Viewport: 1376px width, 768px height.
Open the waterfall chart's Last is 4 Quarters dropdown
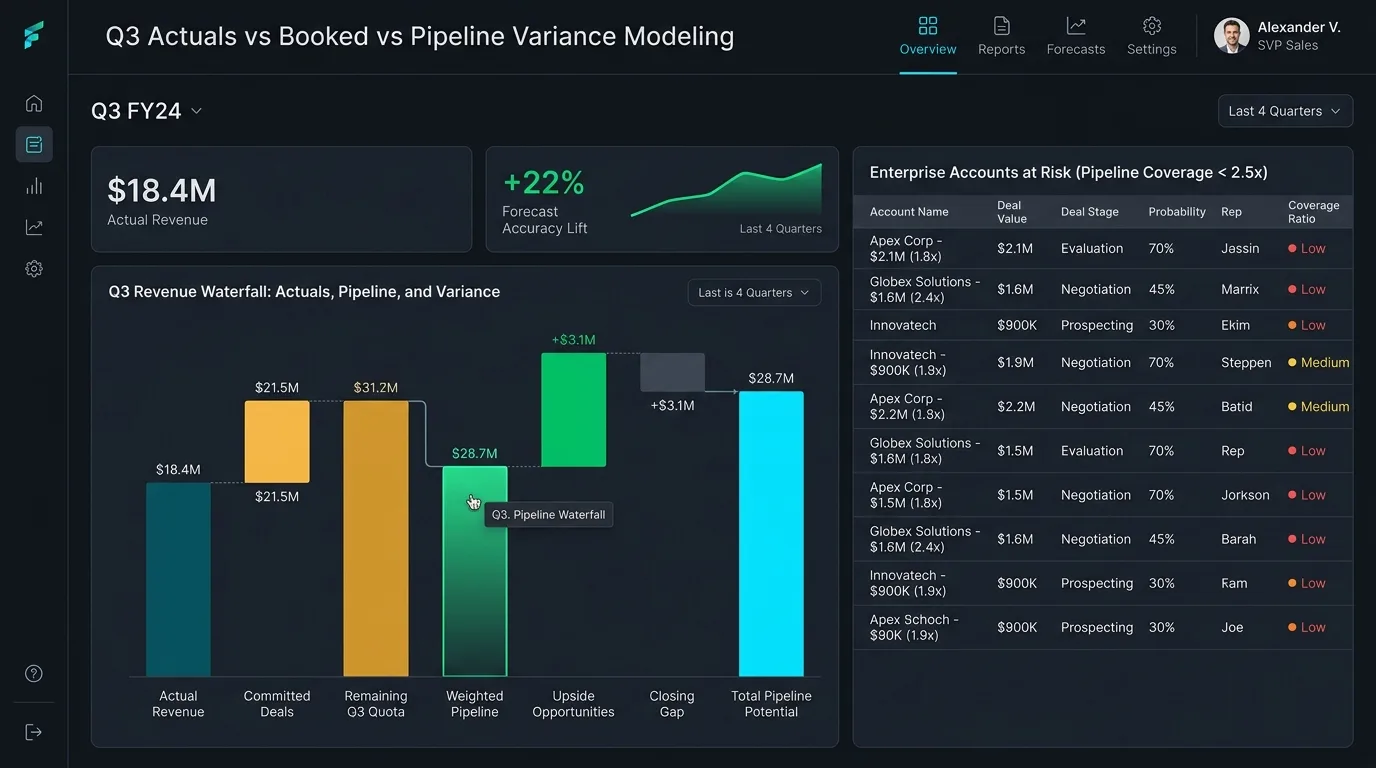pos(755,293)
